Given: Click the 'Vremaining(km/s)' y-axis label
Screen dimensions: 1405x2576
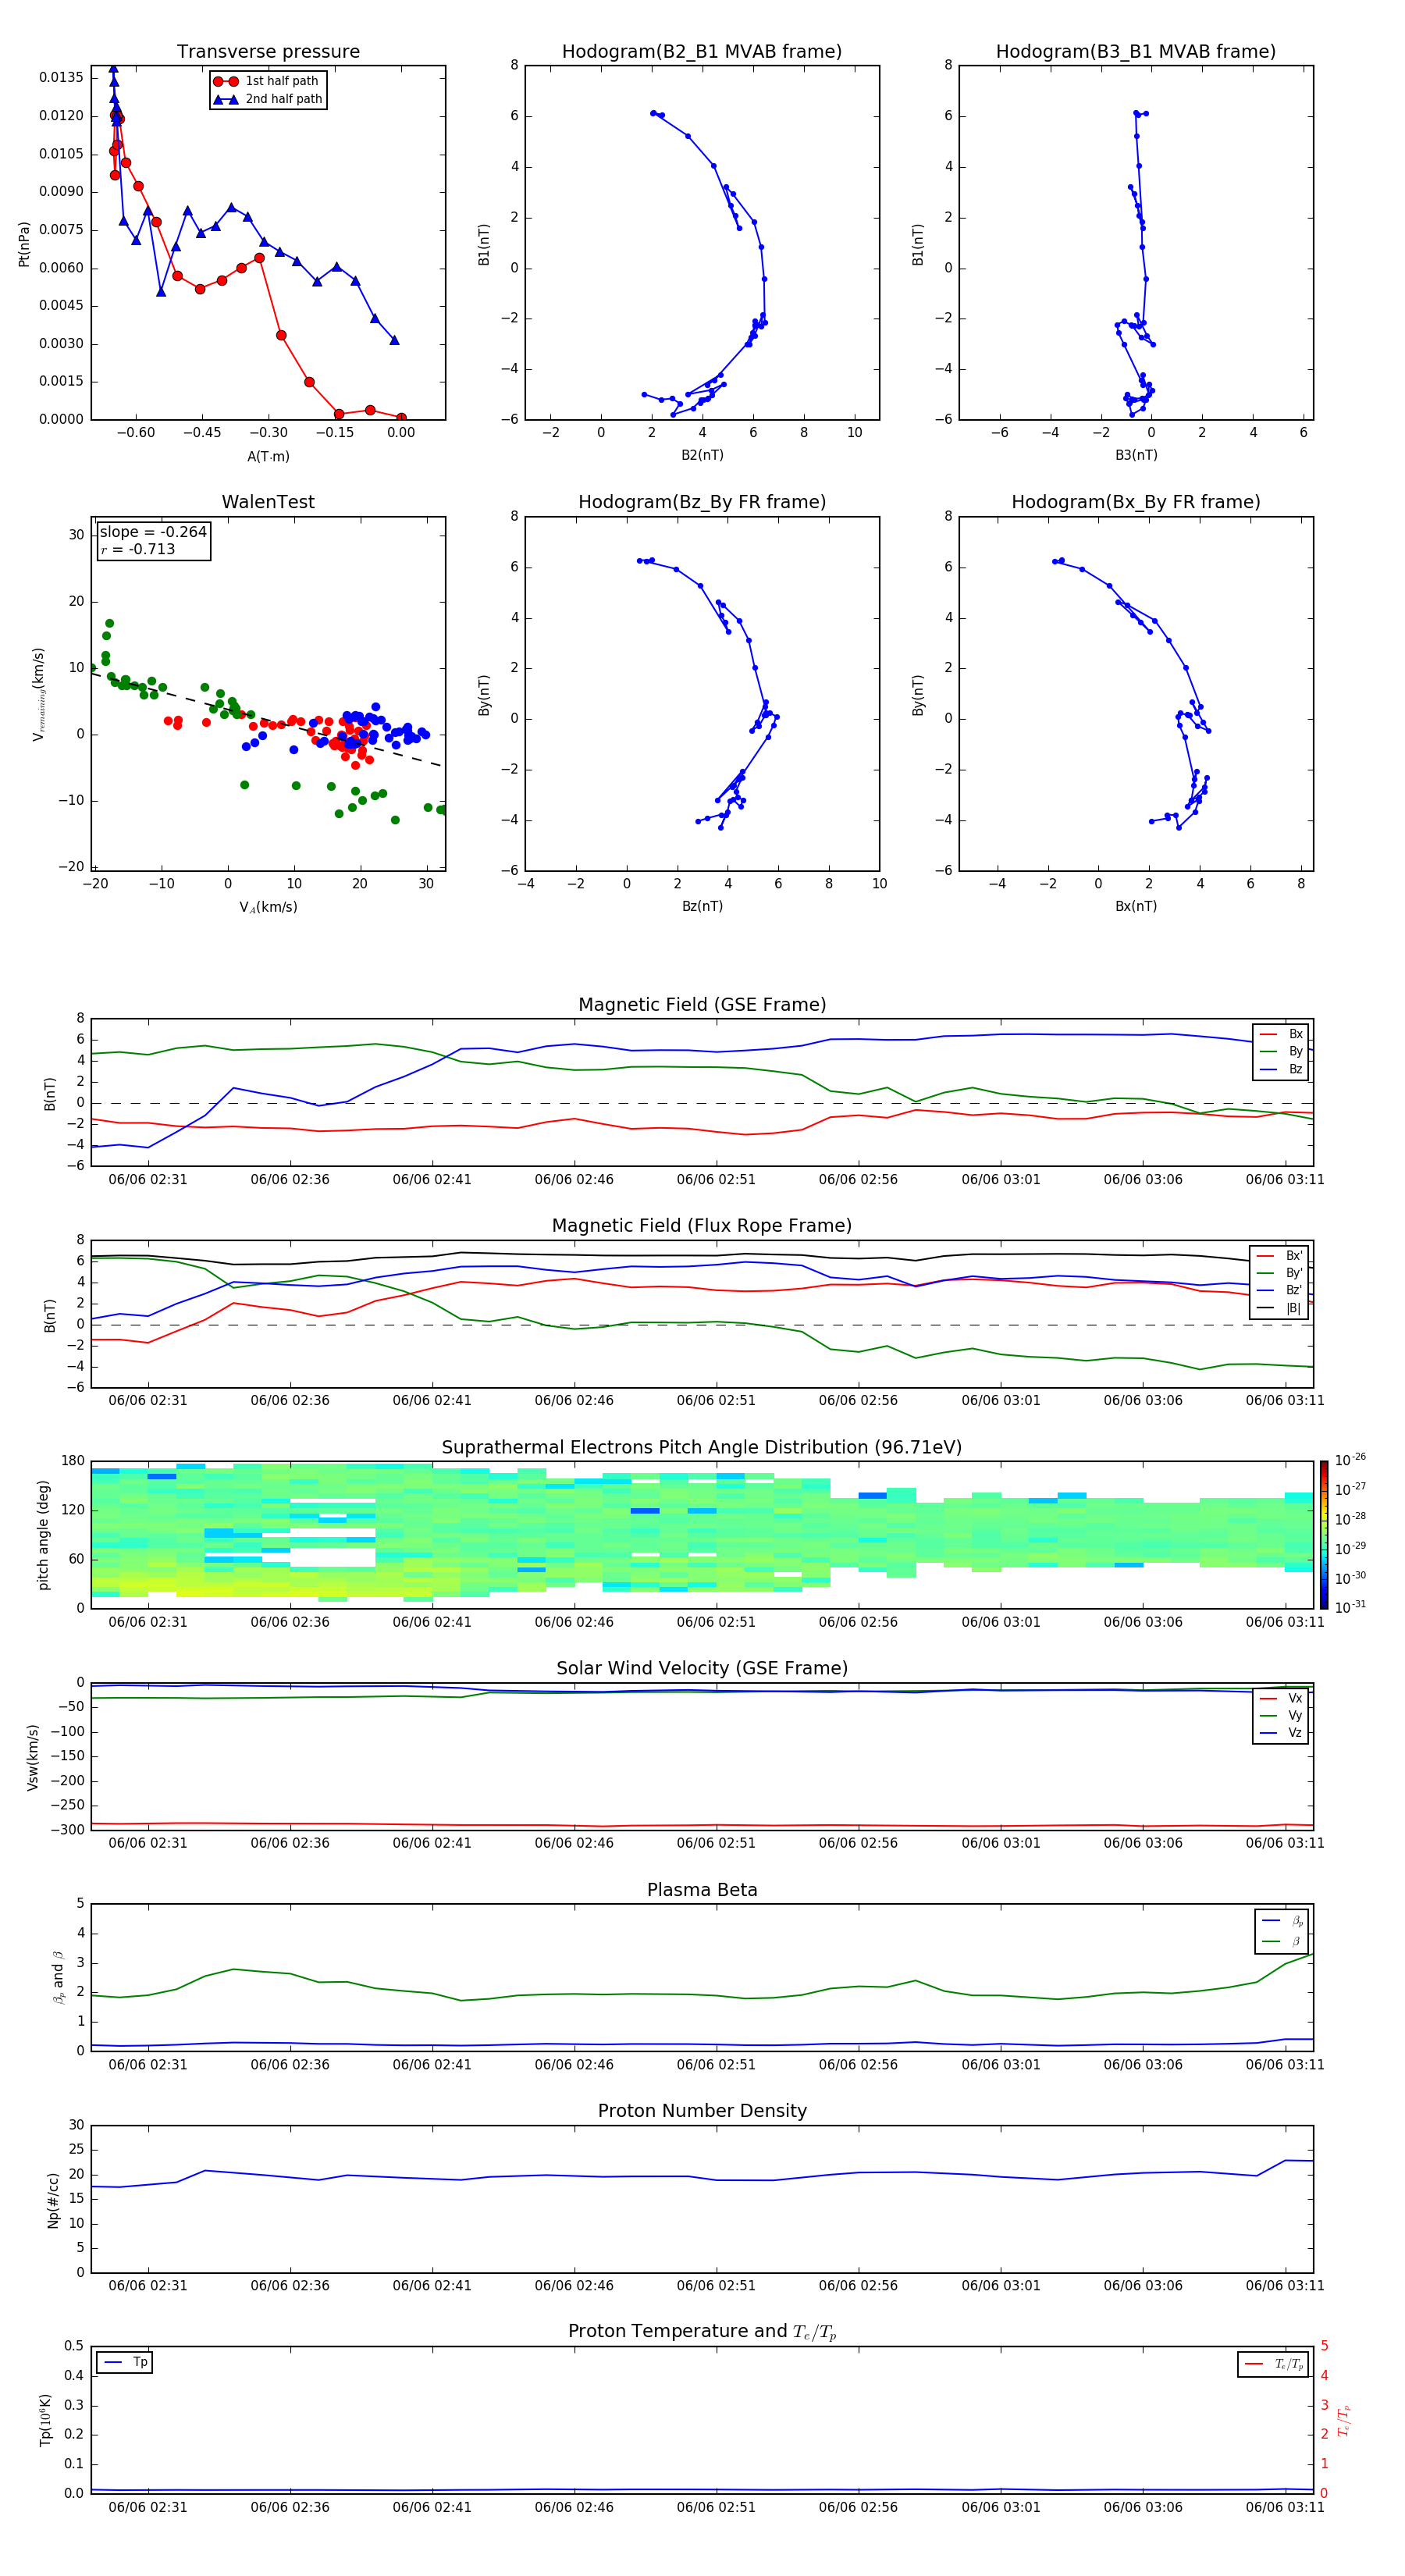Looking at the screenshot, I should [38, 693].
